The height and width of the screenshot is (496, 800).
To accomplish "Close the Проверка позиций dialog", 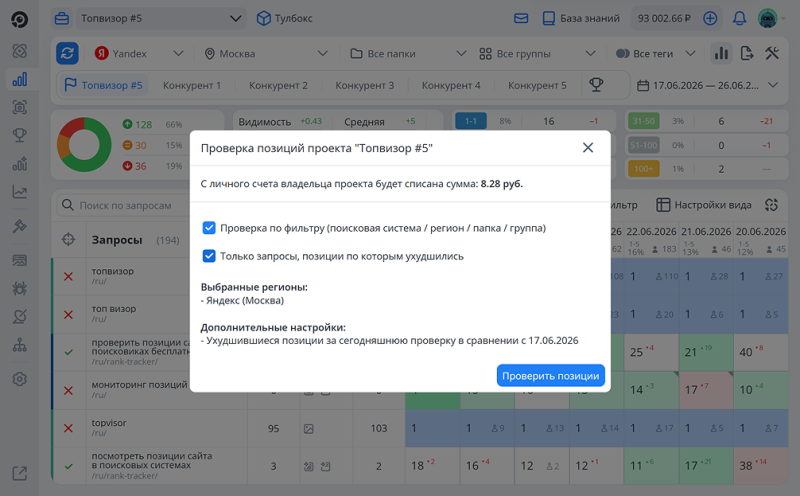I will pyautogui.click(x=588, y=147).
